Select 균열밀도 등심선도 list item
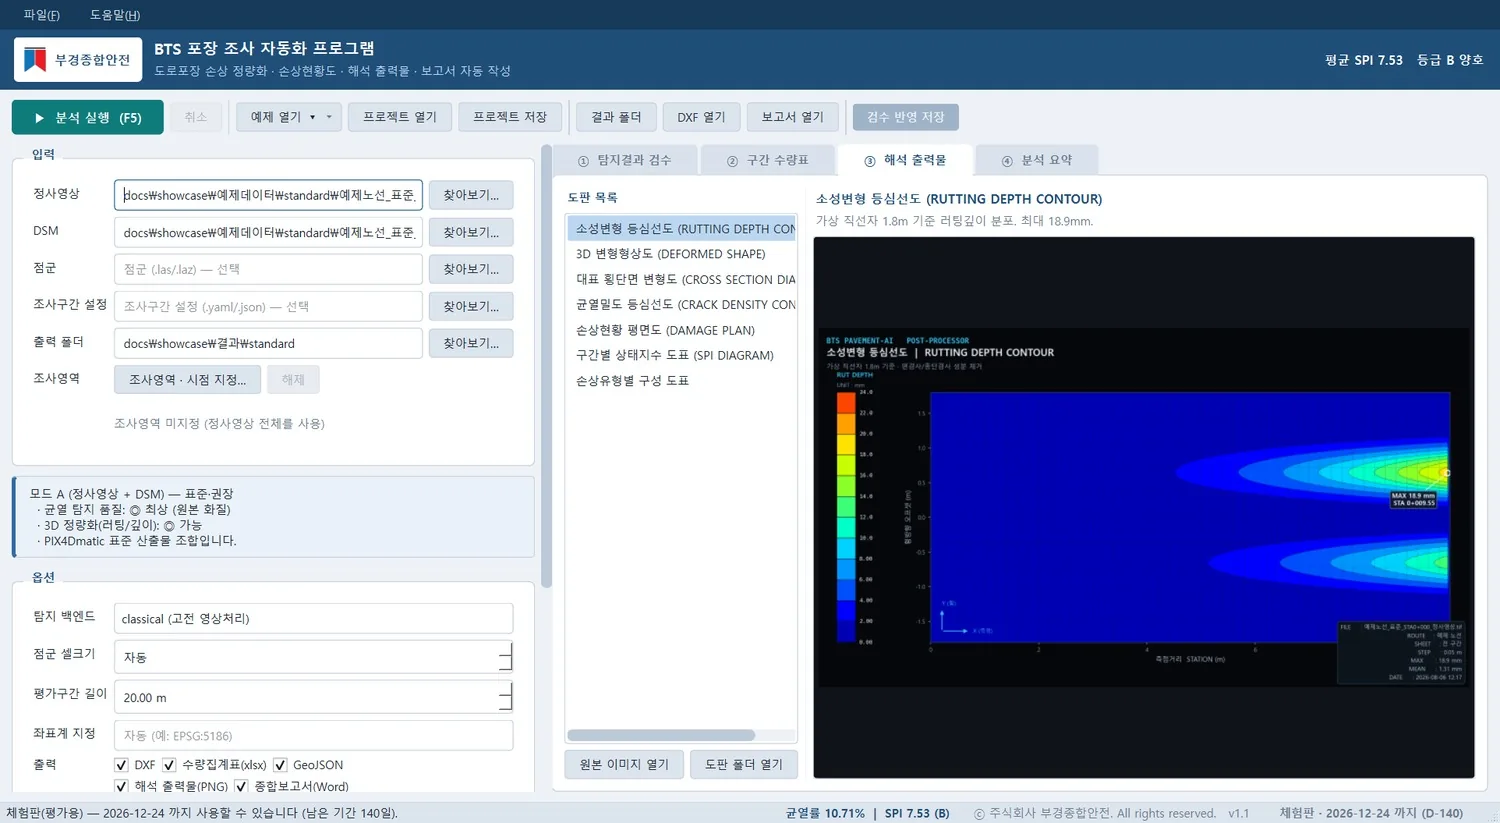This screenshot has height=823, width=1500. pos(681,304)
